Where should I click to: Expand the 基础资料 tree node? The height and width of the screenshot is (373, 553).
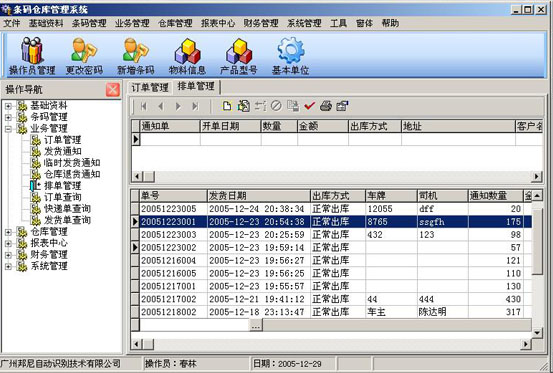(x=8, y=105)
